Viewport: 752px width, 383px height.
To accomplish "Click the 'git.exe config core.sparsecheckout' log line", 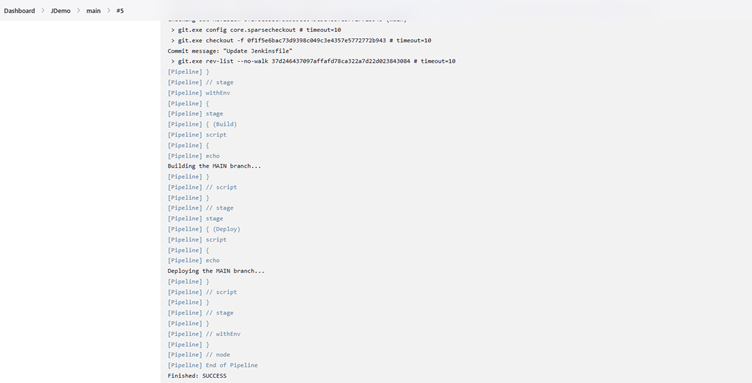I will (256, 30).
